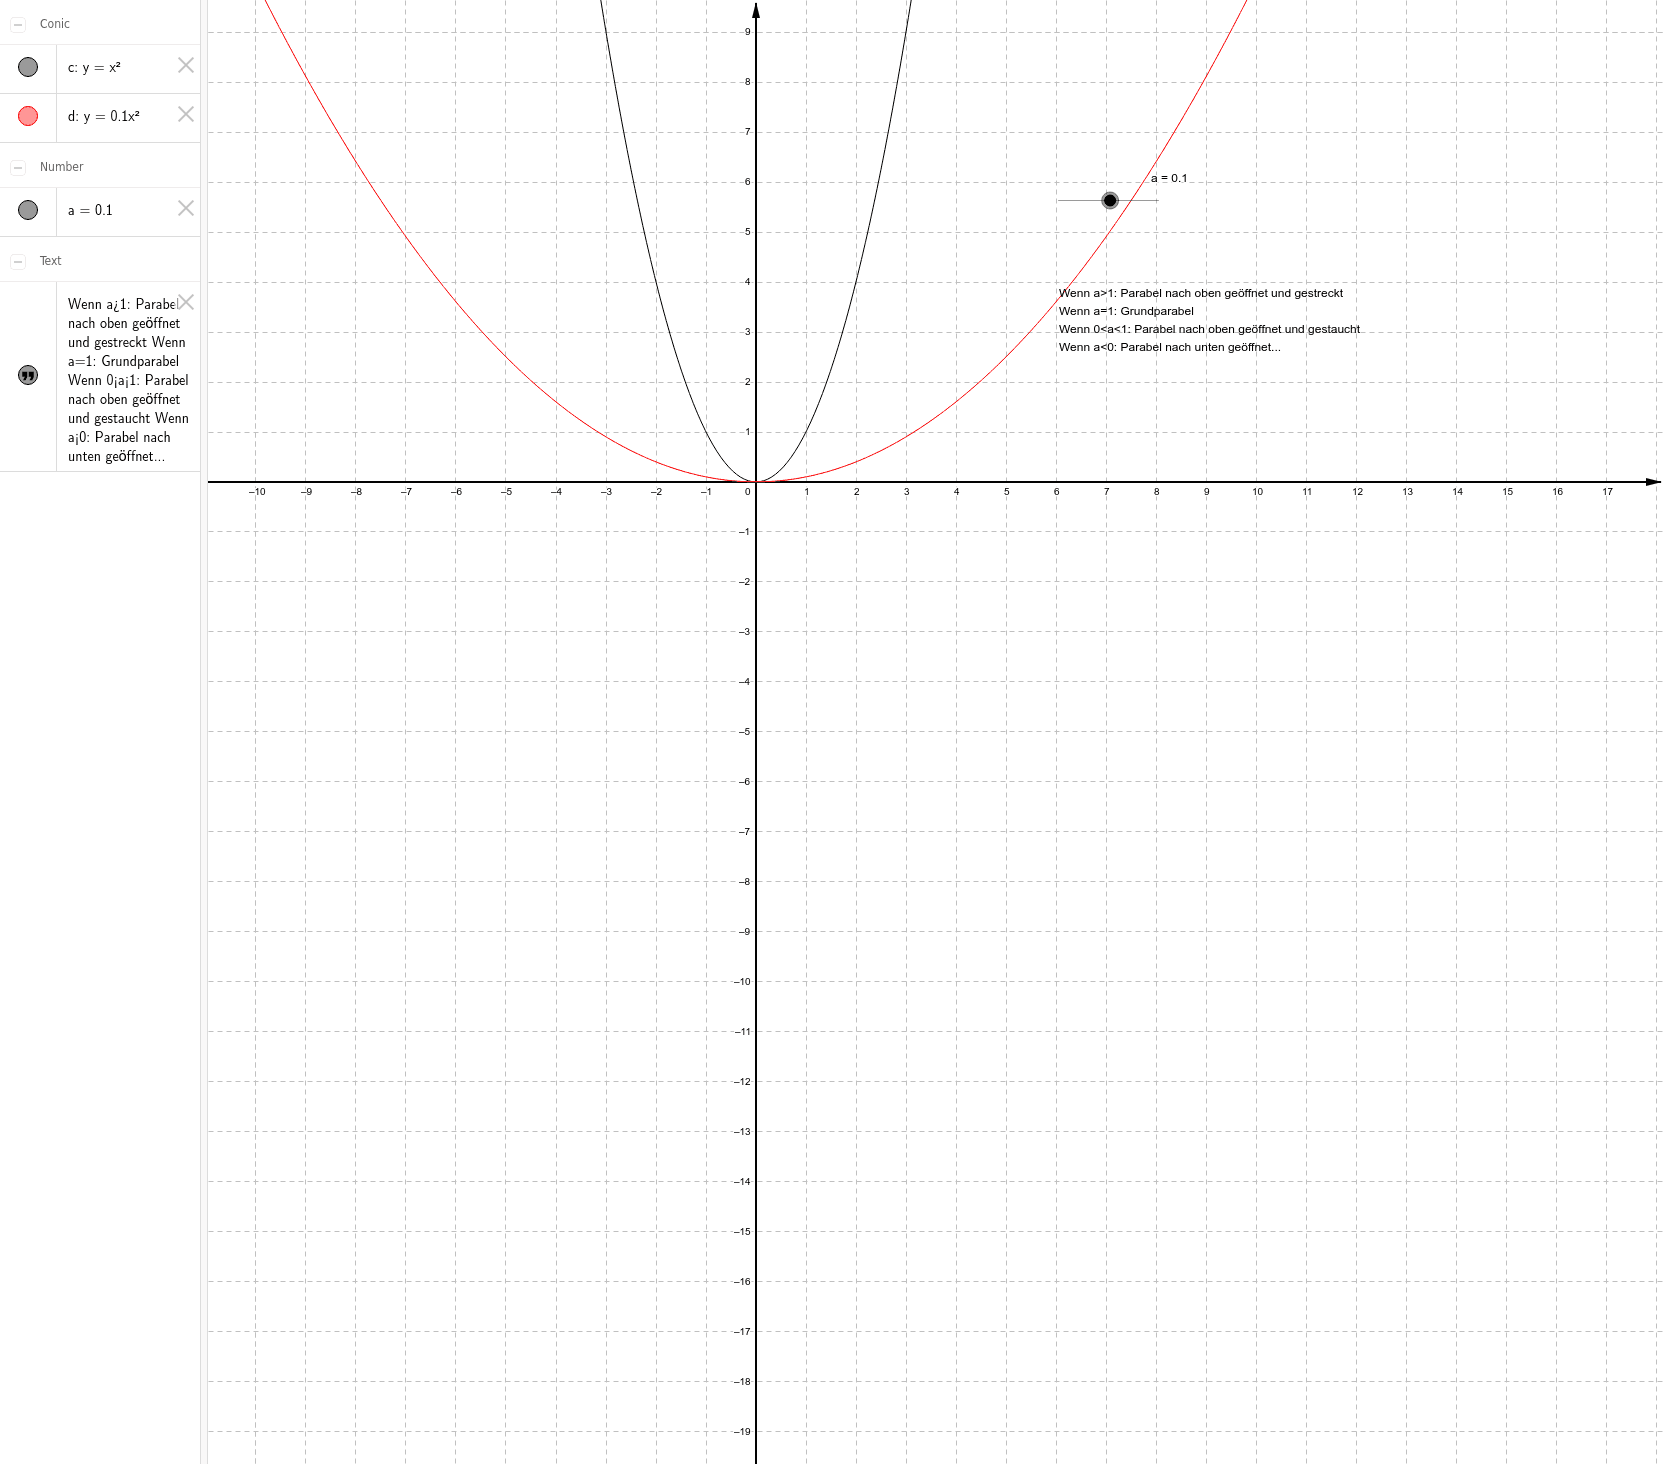
Task: Click the slider a handle in graph
Action: tap(1110, 201)
